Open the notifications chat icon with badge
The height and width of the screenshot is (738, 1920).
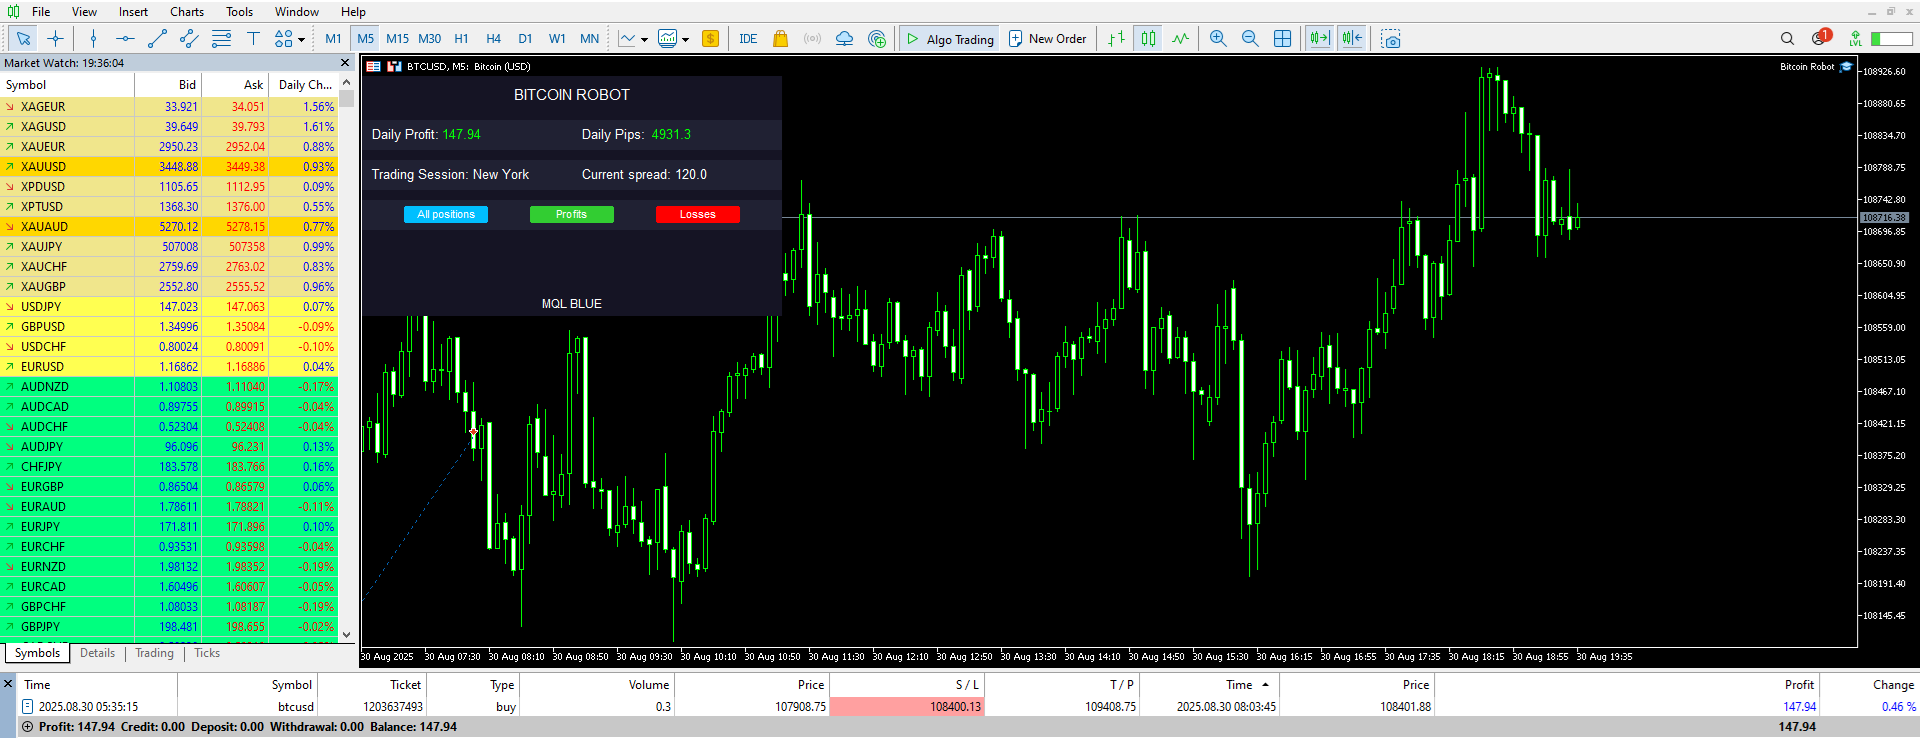1820,38
